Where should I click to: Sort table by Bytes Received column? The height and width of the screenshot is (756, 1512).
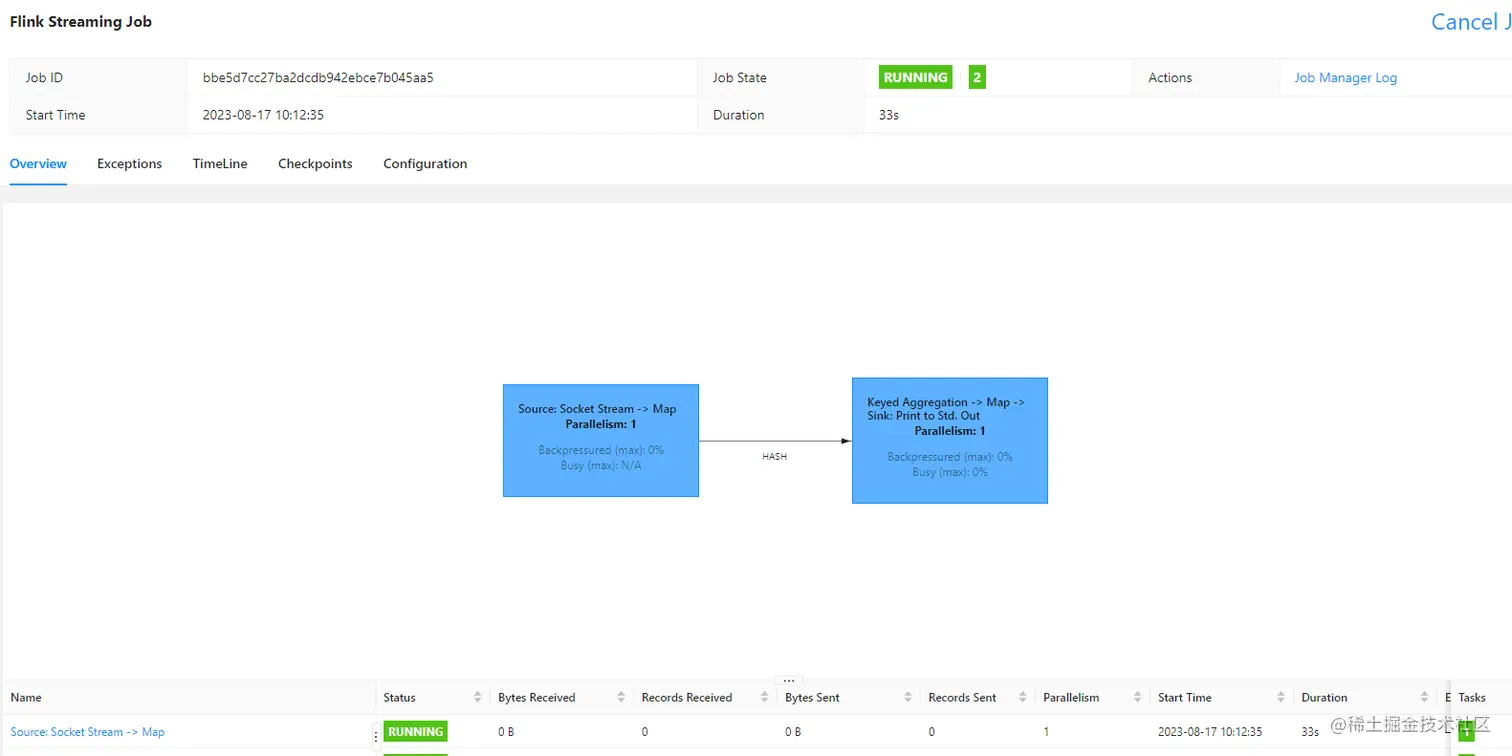(621, 698)
